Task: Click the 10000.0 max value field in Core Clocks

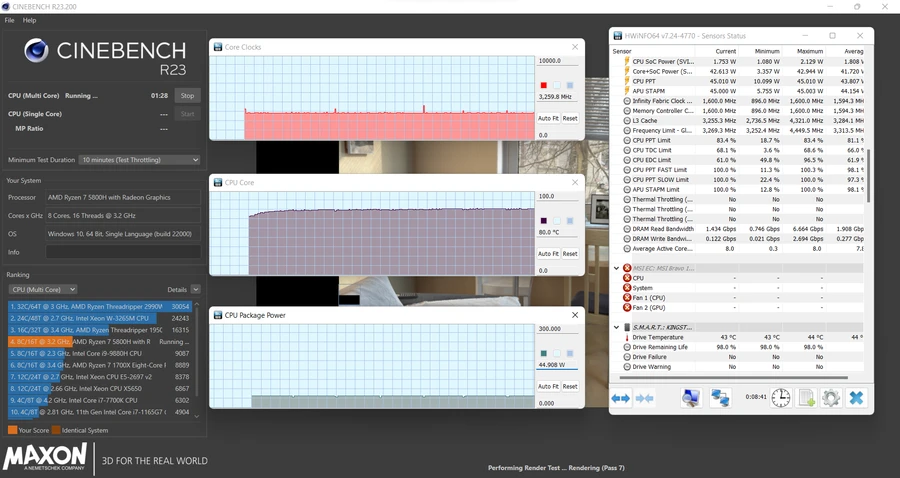Action: tap(557, 61)
